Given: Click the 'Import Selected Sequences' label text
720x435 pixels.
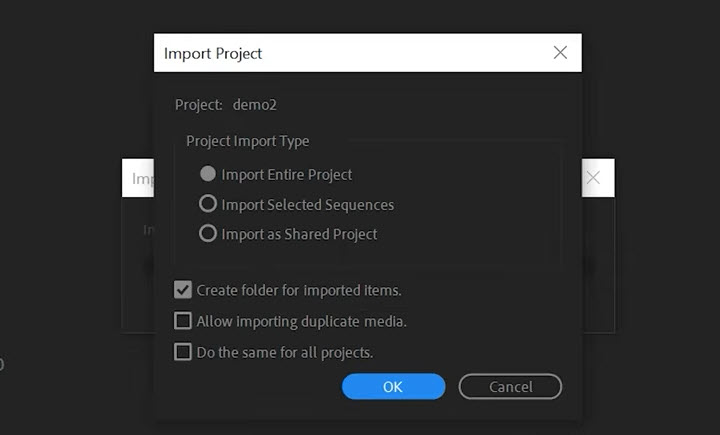Looking at the screenshot, I should click(x=308, y=204).
